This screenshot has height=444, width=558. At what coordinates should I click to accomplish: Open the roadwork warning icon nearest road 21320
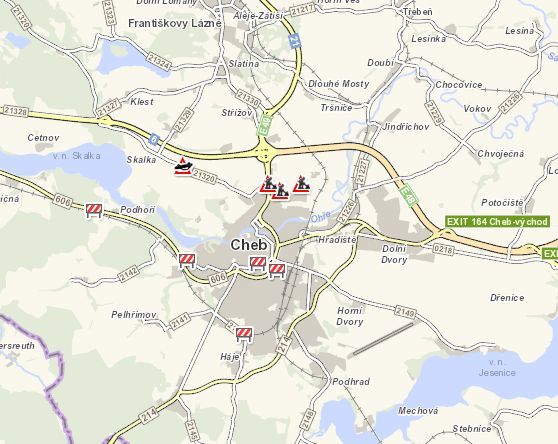[x=268, y=184]
